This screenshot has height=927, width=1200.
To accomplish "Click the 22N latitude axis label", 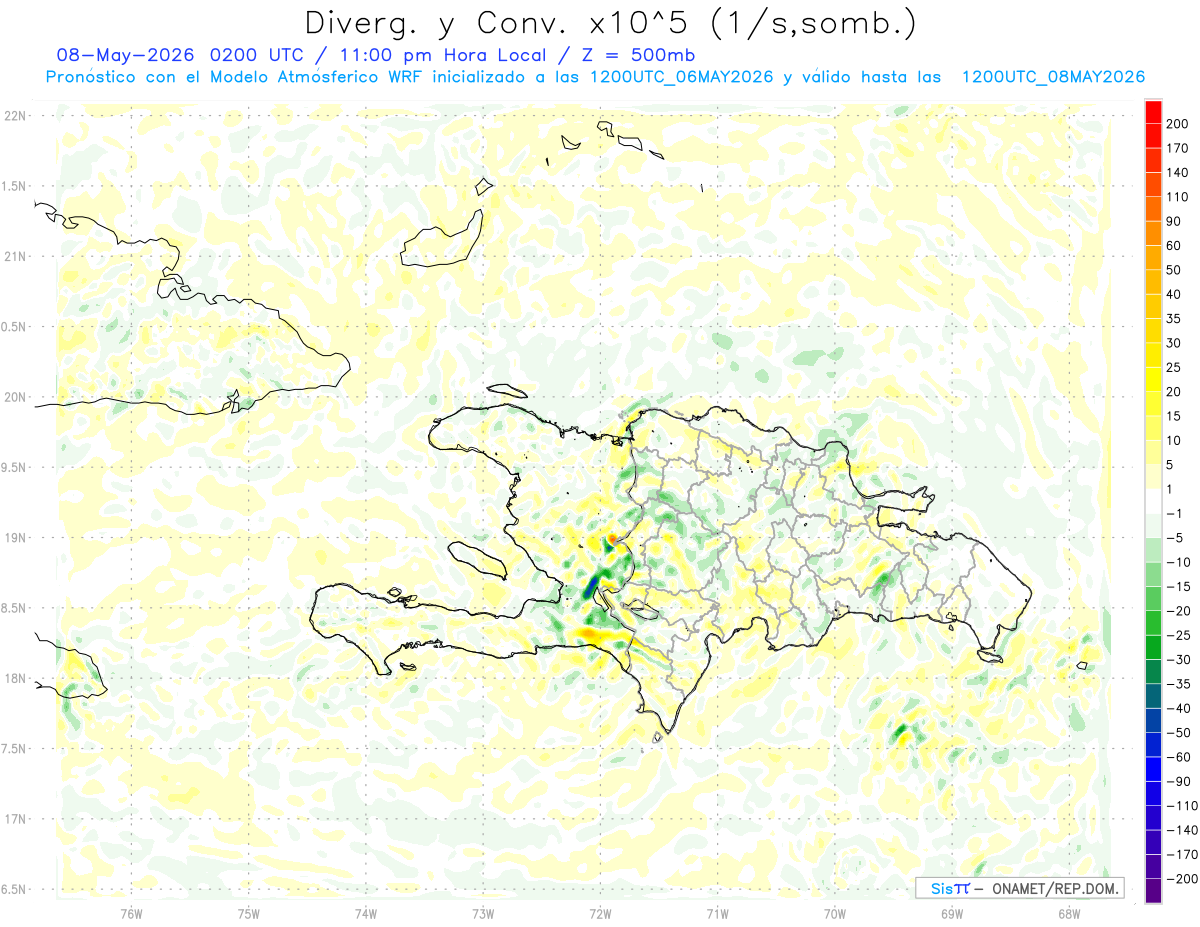I will (x=16, y=116).
